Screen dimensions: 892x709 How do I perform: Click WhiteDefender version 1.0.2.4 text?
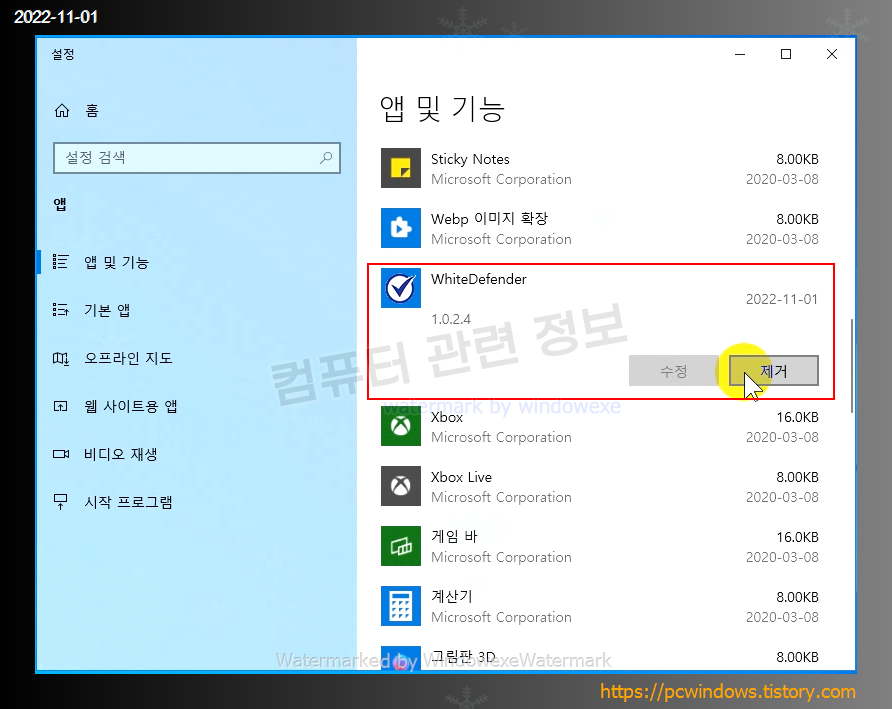(451, 319)
